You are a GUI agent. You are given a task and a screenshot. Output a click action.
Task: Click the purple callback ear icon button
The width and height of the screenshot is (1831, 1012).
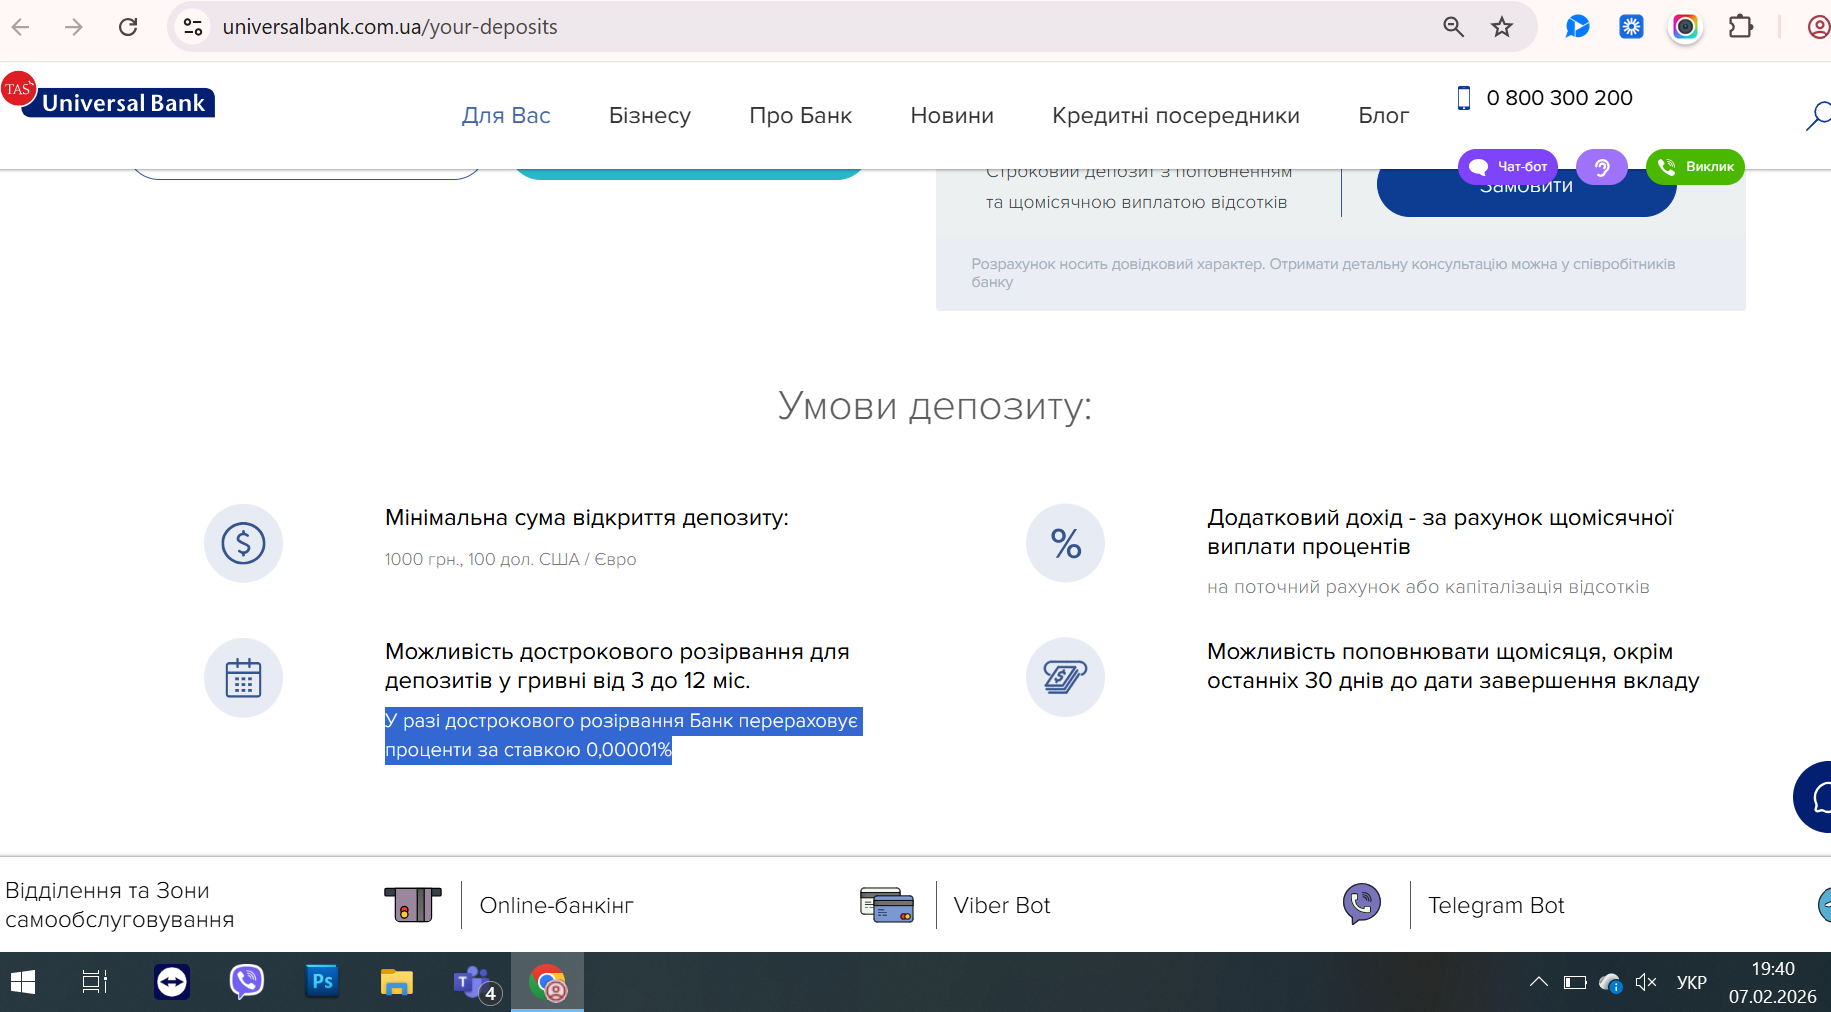[x=1602, y=167]
